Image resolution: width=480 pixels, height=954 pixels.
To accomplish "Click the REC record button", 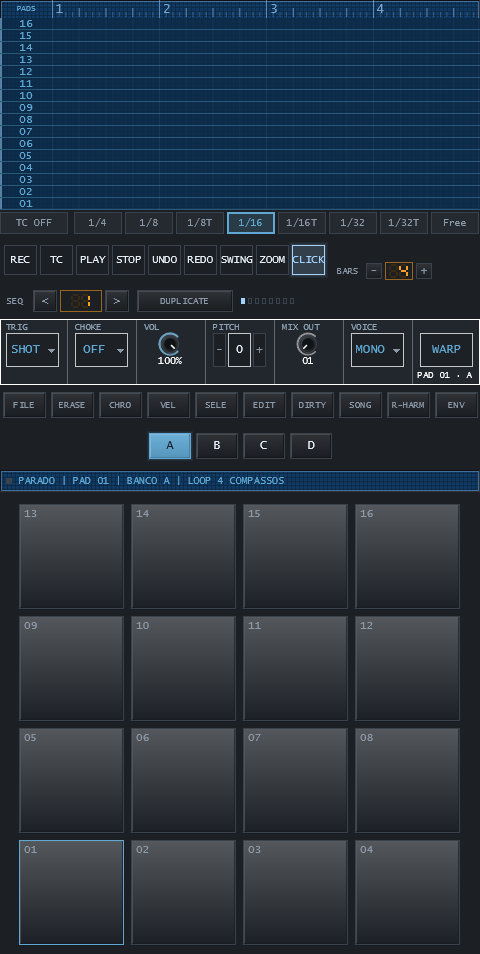I will (x=20, y=260).
